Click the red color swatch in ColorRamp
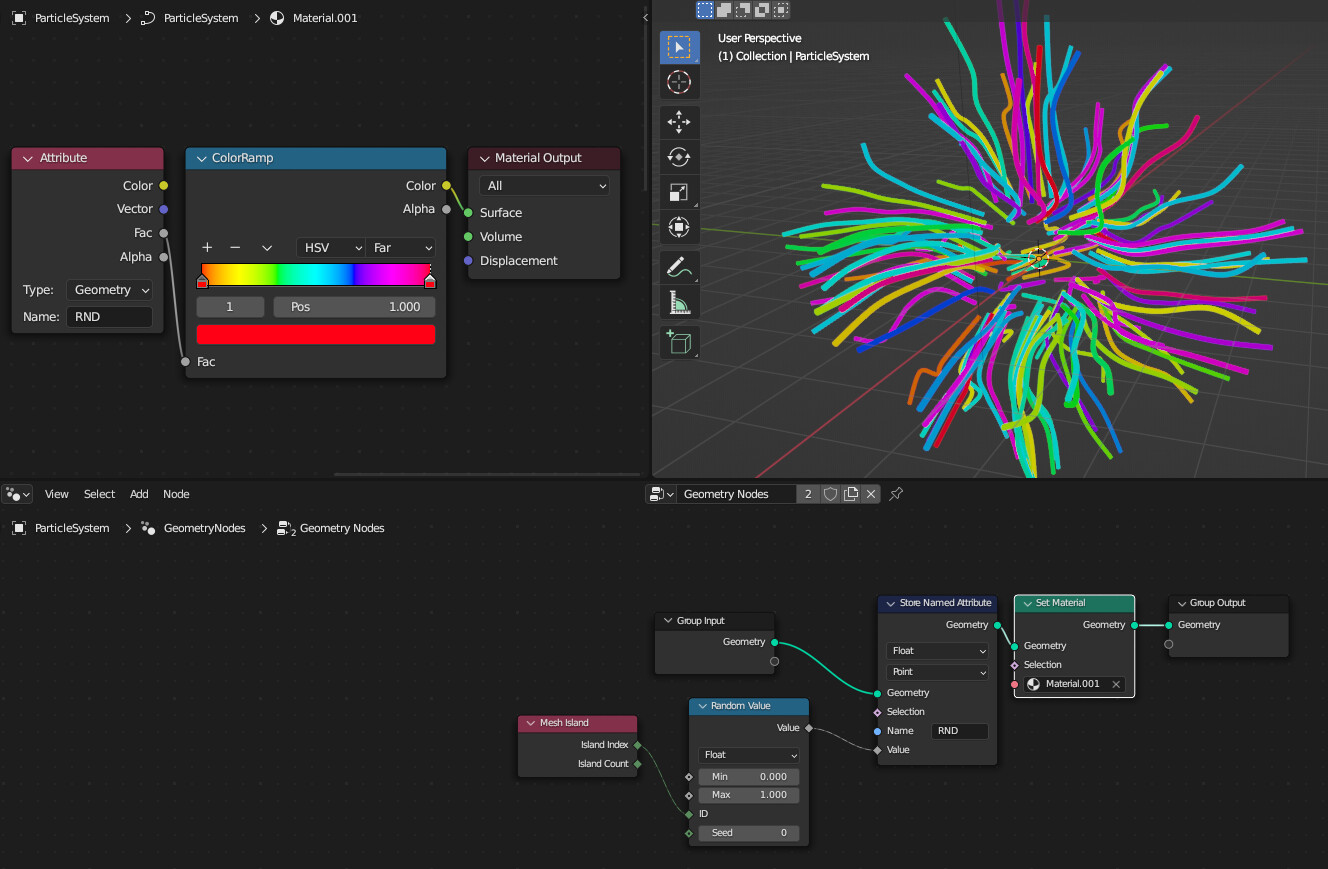Image resolution: width=1328 pixels, height=869 pixels. (316, 334)
